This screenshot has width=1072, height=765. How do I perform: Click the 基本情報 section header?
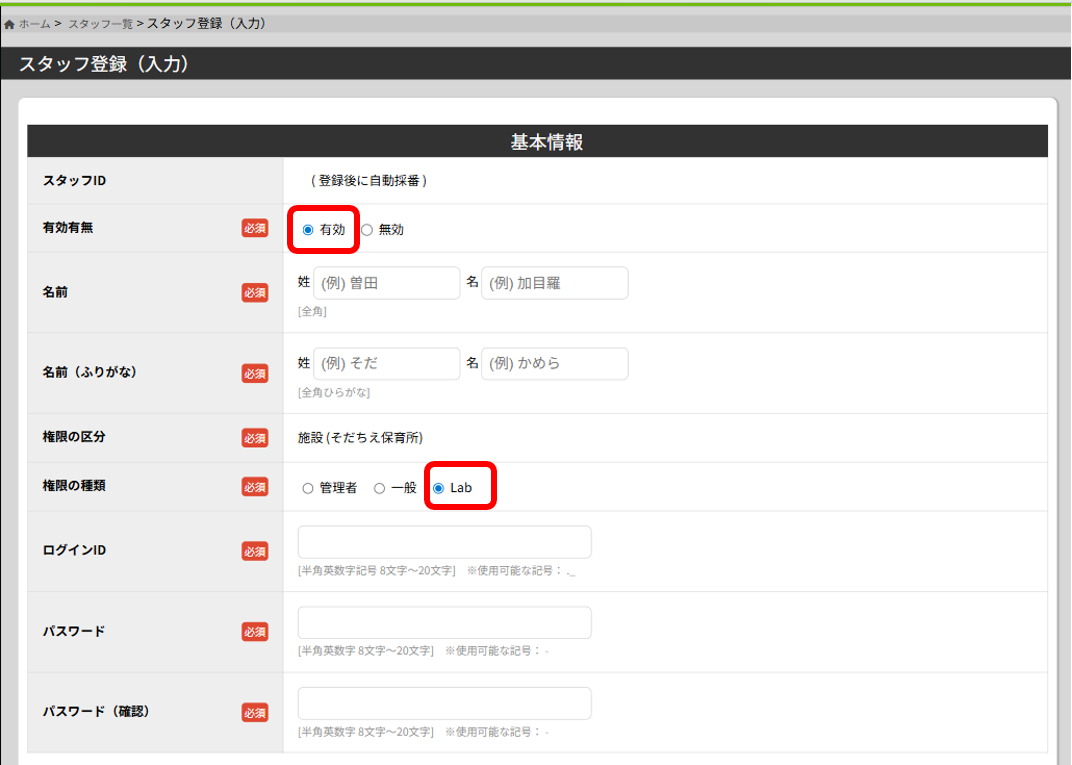tap(546, 142)
